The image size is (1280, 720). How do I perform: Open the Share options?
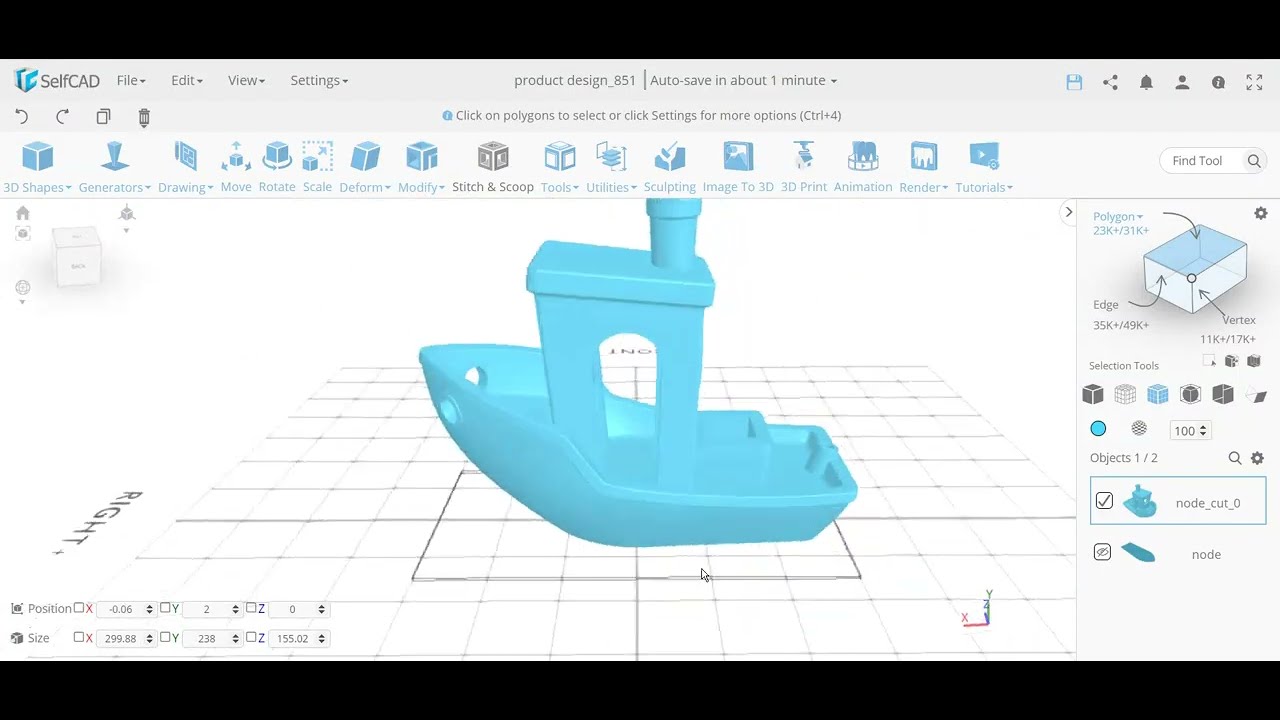(1110, 82)
